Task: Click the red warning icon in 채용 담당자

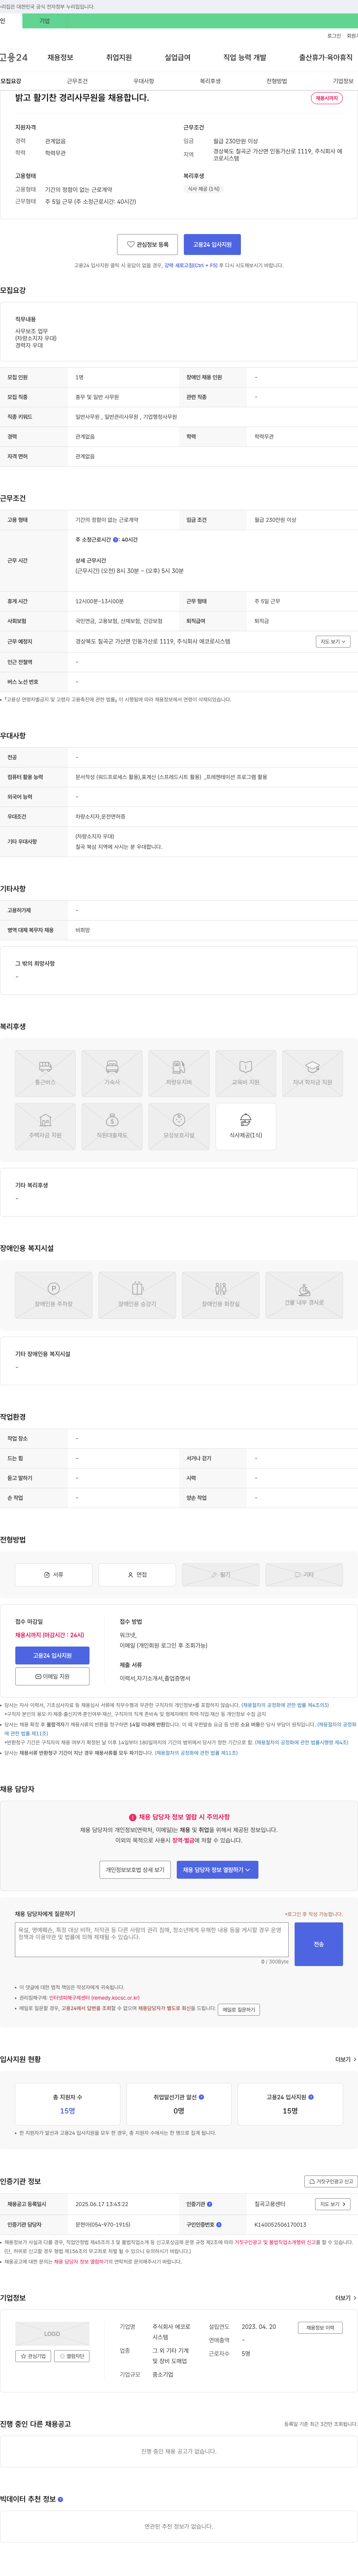Action: (133, 1817)
